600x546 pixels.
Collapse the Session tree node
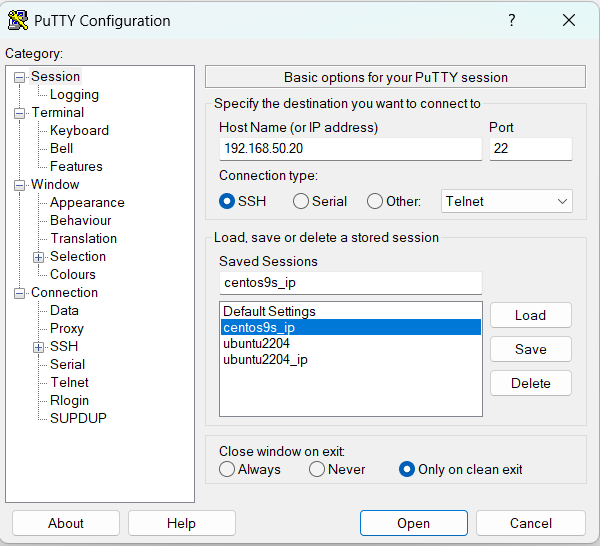(19, 78)
